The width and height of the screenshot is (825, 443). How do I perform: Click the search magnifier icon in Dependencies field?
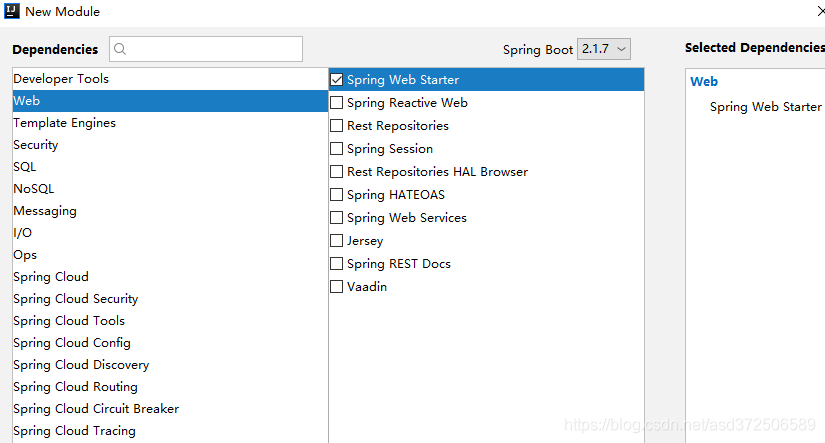[120, 49]
